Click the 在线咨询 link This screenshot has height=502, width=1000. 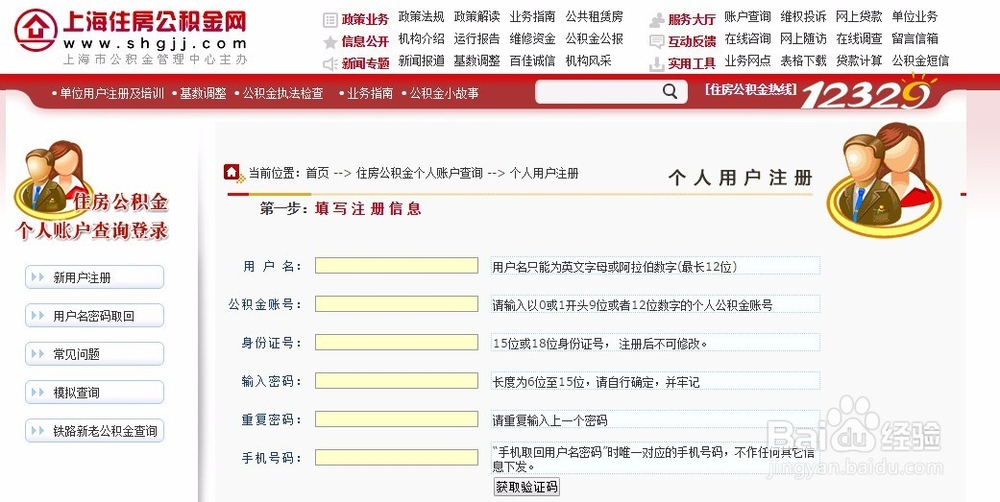pyautogui.click(x=747, y=39)
